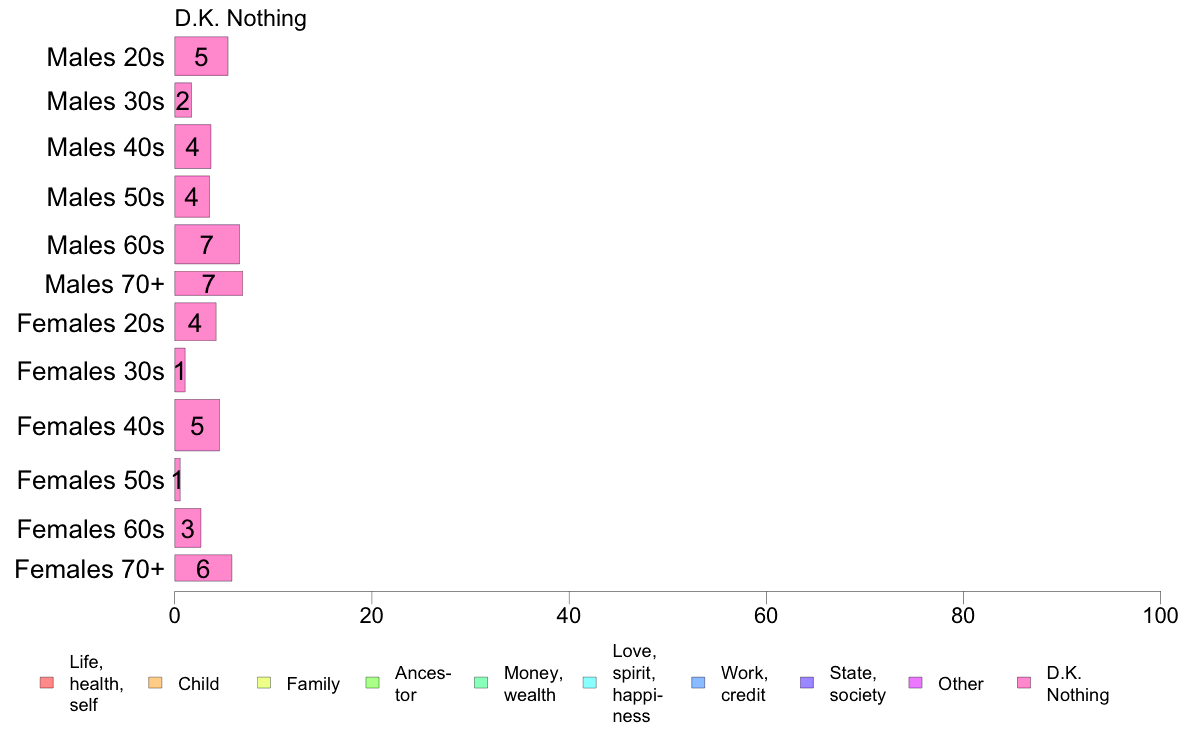Click the D.K. Nothing legend swatch
This screenshot has width=1188, height=736.
tap(1024, 683)
